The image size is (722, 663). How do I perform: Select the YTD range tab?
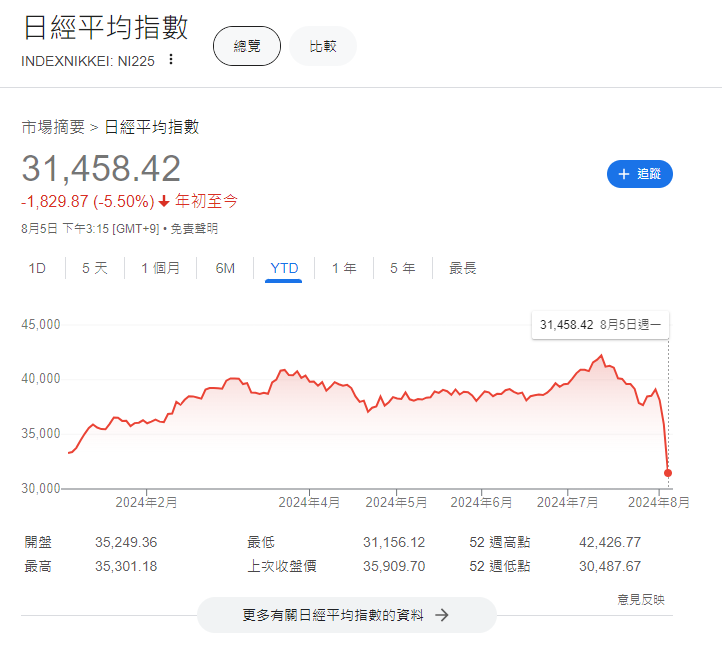pos(284,268)
